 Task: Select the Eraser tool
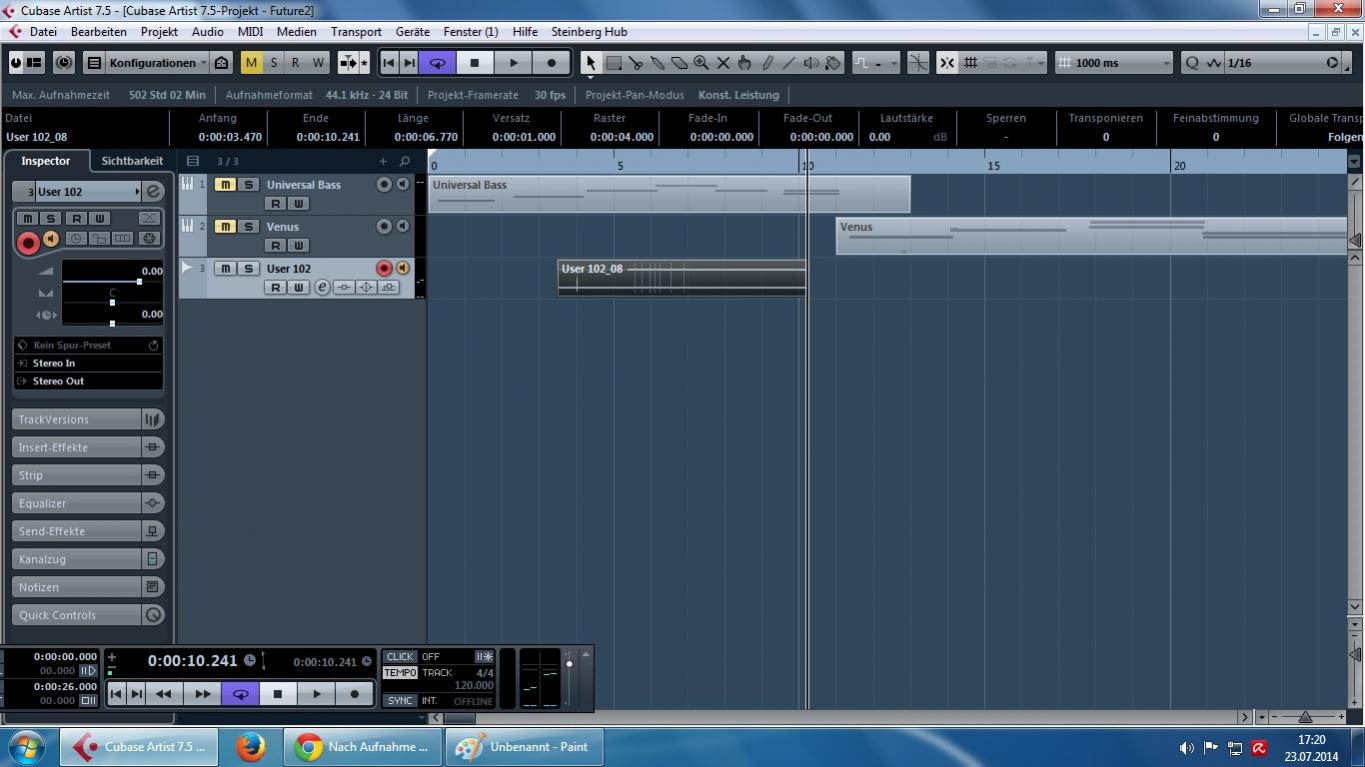pyautogui.click(x=679, y=63)
